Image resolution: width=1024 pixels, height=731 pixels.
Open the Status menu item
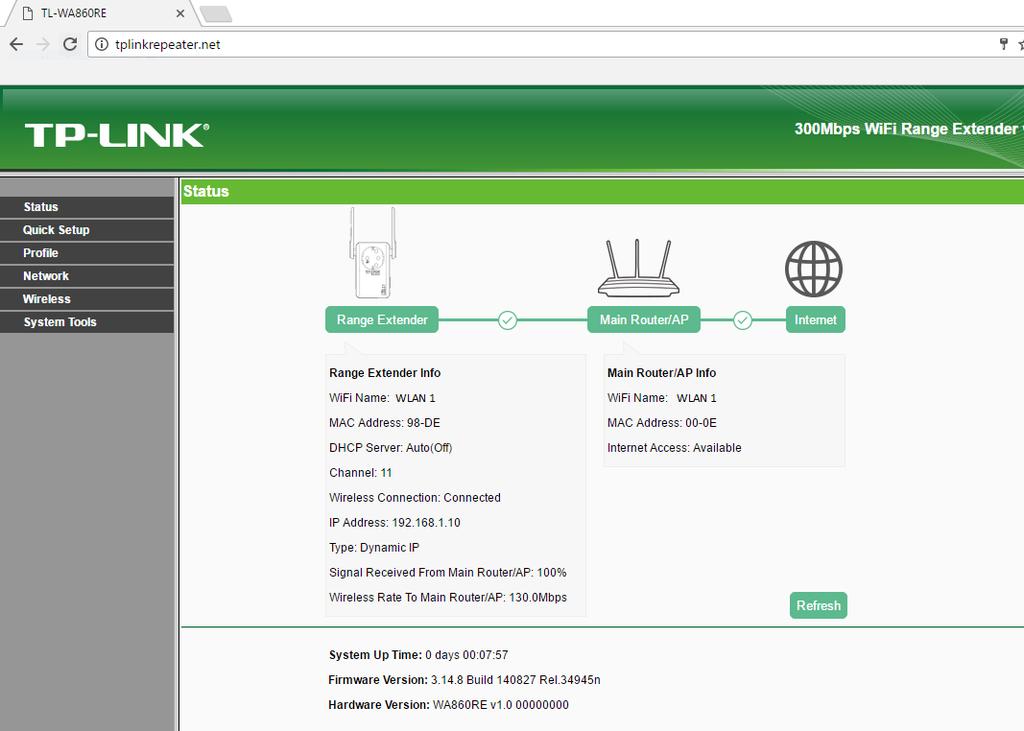(87, 207)
